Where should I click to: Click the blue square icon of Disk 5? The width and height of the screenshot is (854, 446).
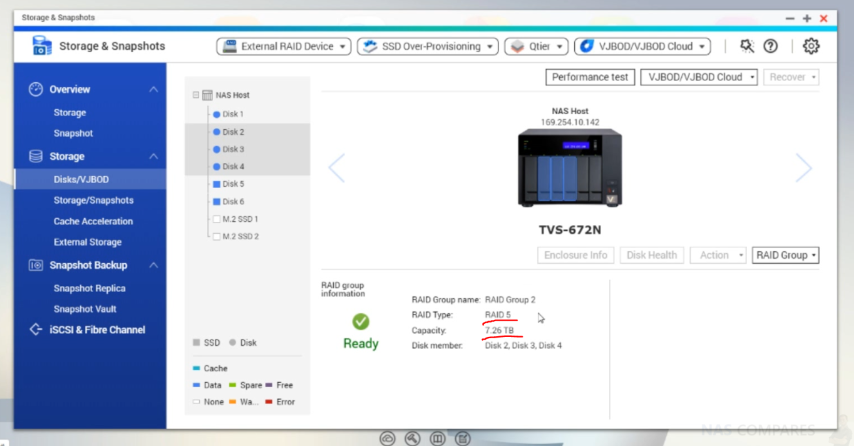(216, 184)
